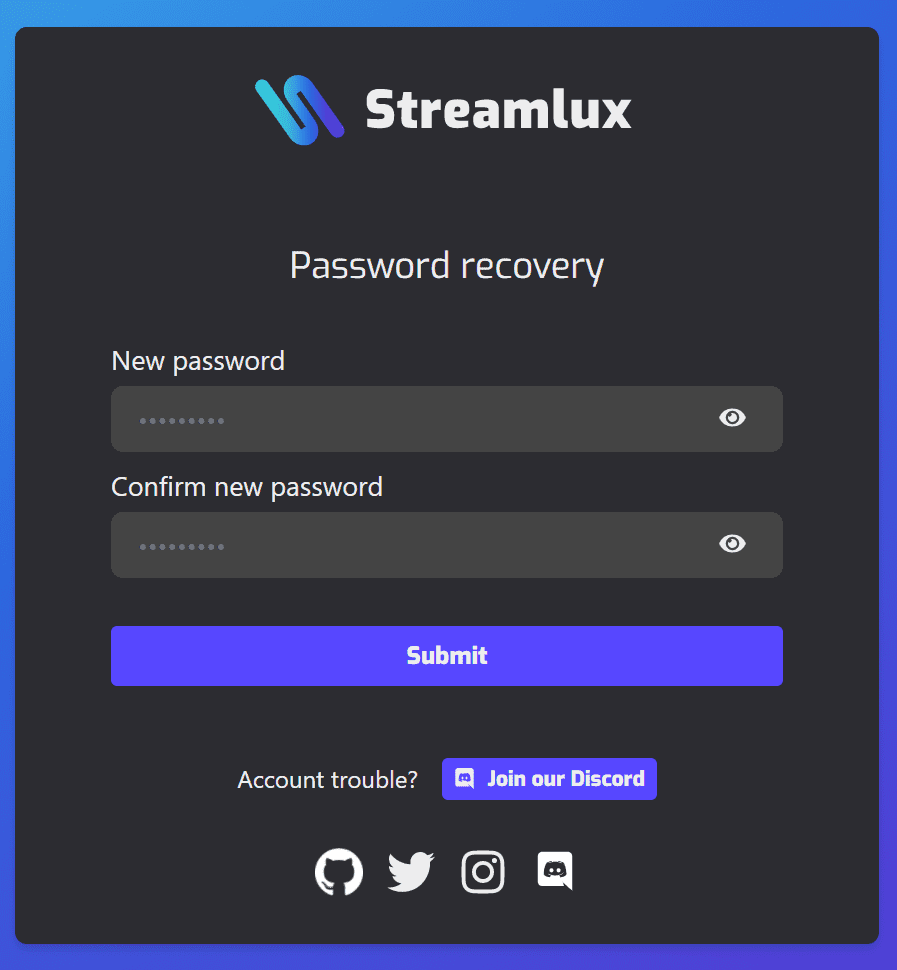Click the Password recovery heading

(447, 267)
